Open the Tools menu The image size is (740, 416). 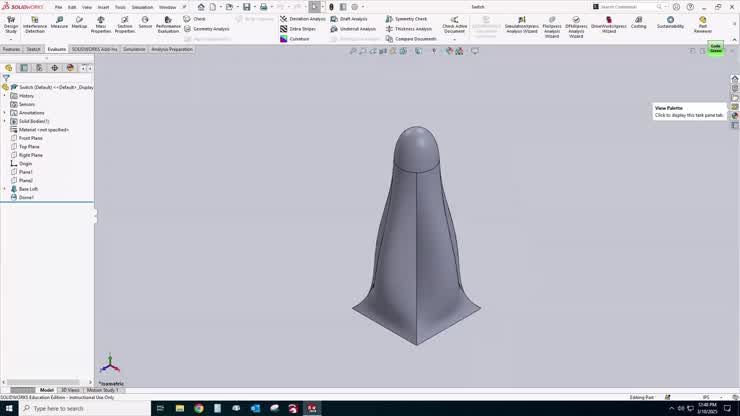click(x=120, y=7)
